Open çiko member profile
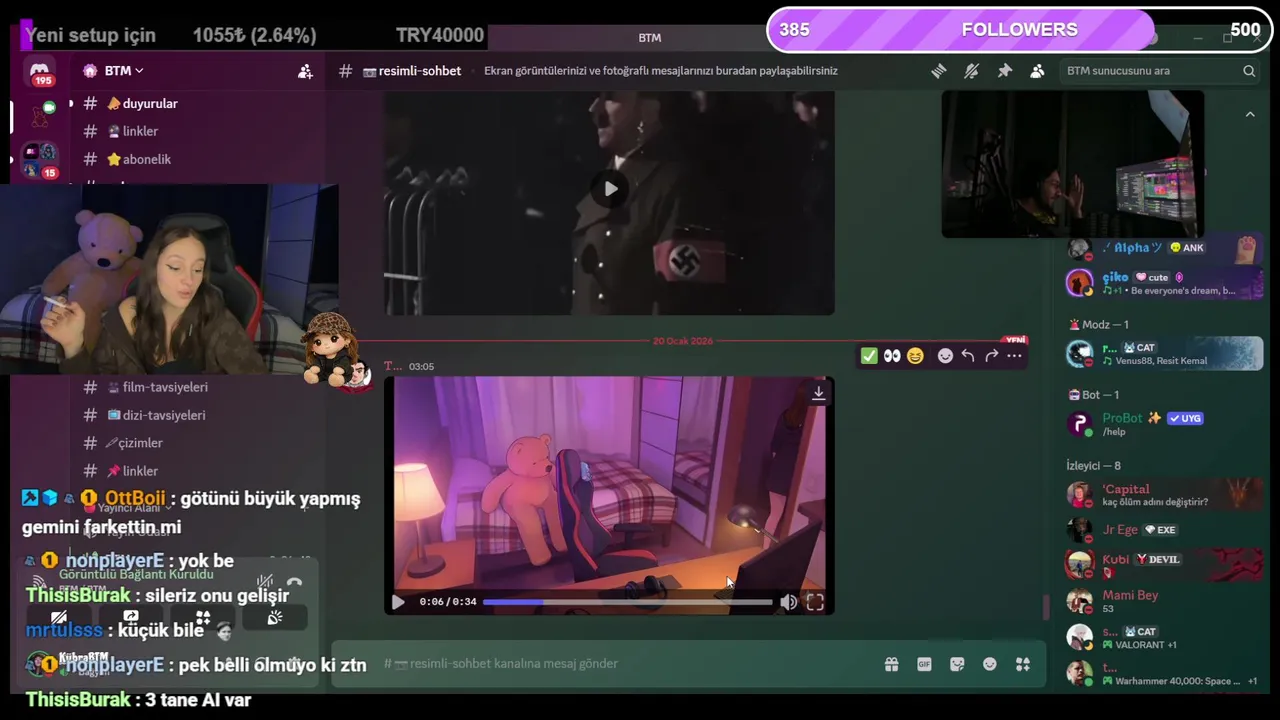Screen dimensions: 1280x720 [1163, 283]
